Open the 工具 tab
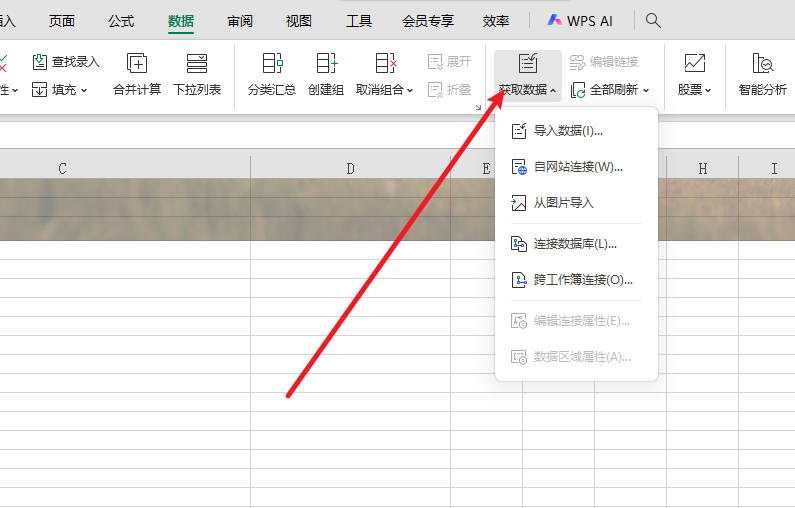This screenshot has height=508, width=795. pyautogui.click(x=358, y=21)
